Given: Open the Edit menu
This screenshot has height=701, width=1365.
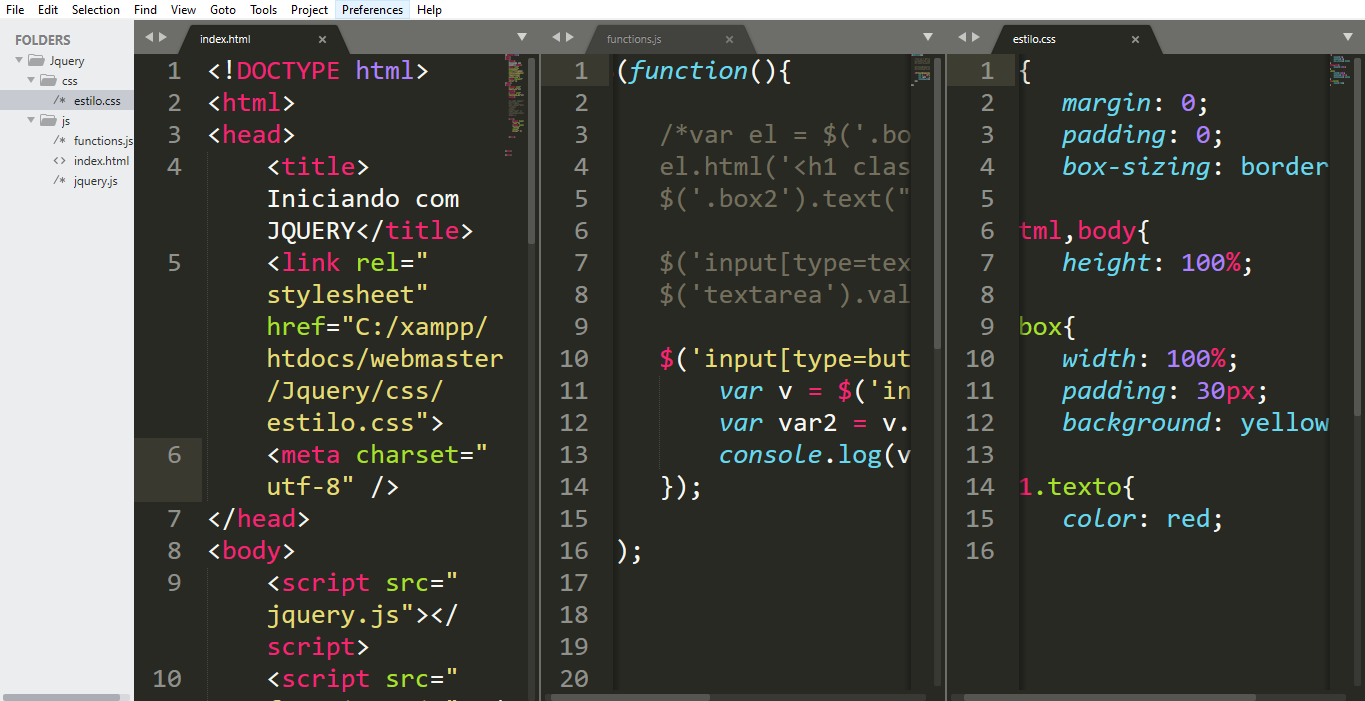Looking at the screenshot, I should tap(48, 10).
